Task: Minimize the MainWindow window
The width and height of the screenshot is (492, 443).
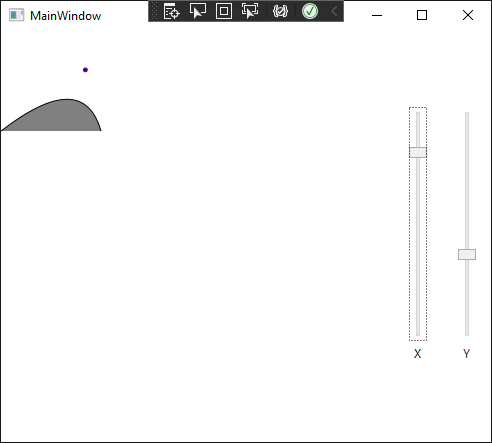Action: click(377, 15)
